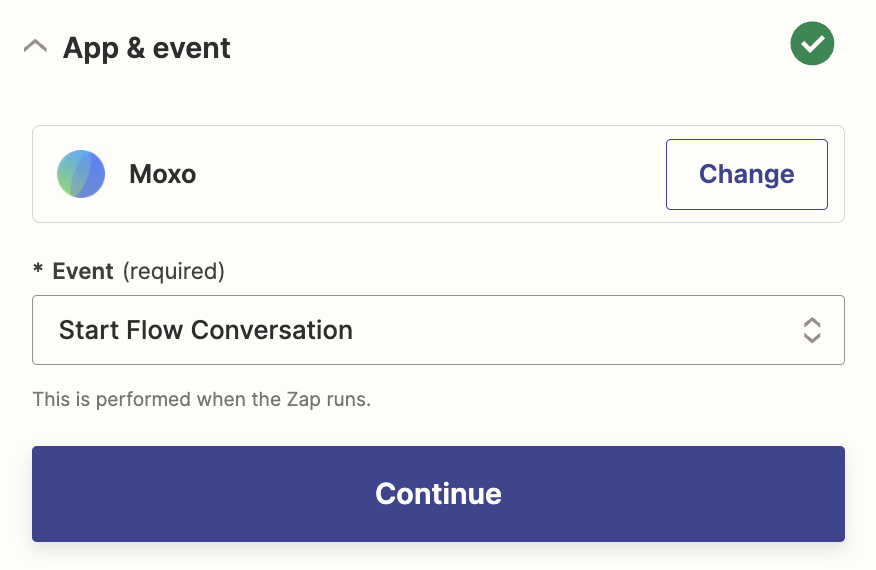Image resolution: width=876 pixels, height=570 pixels.
Task: Select the Start Flow Conversation value text
Action: click(x=206, y=330)
